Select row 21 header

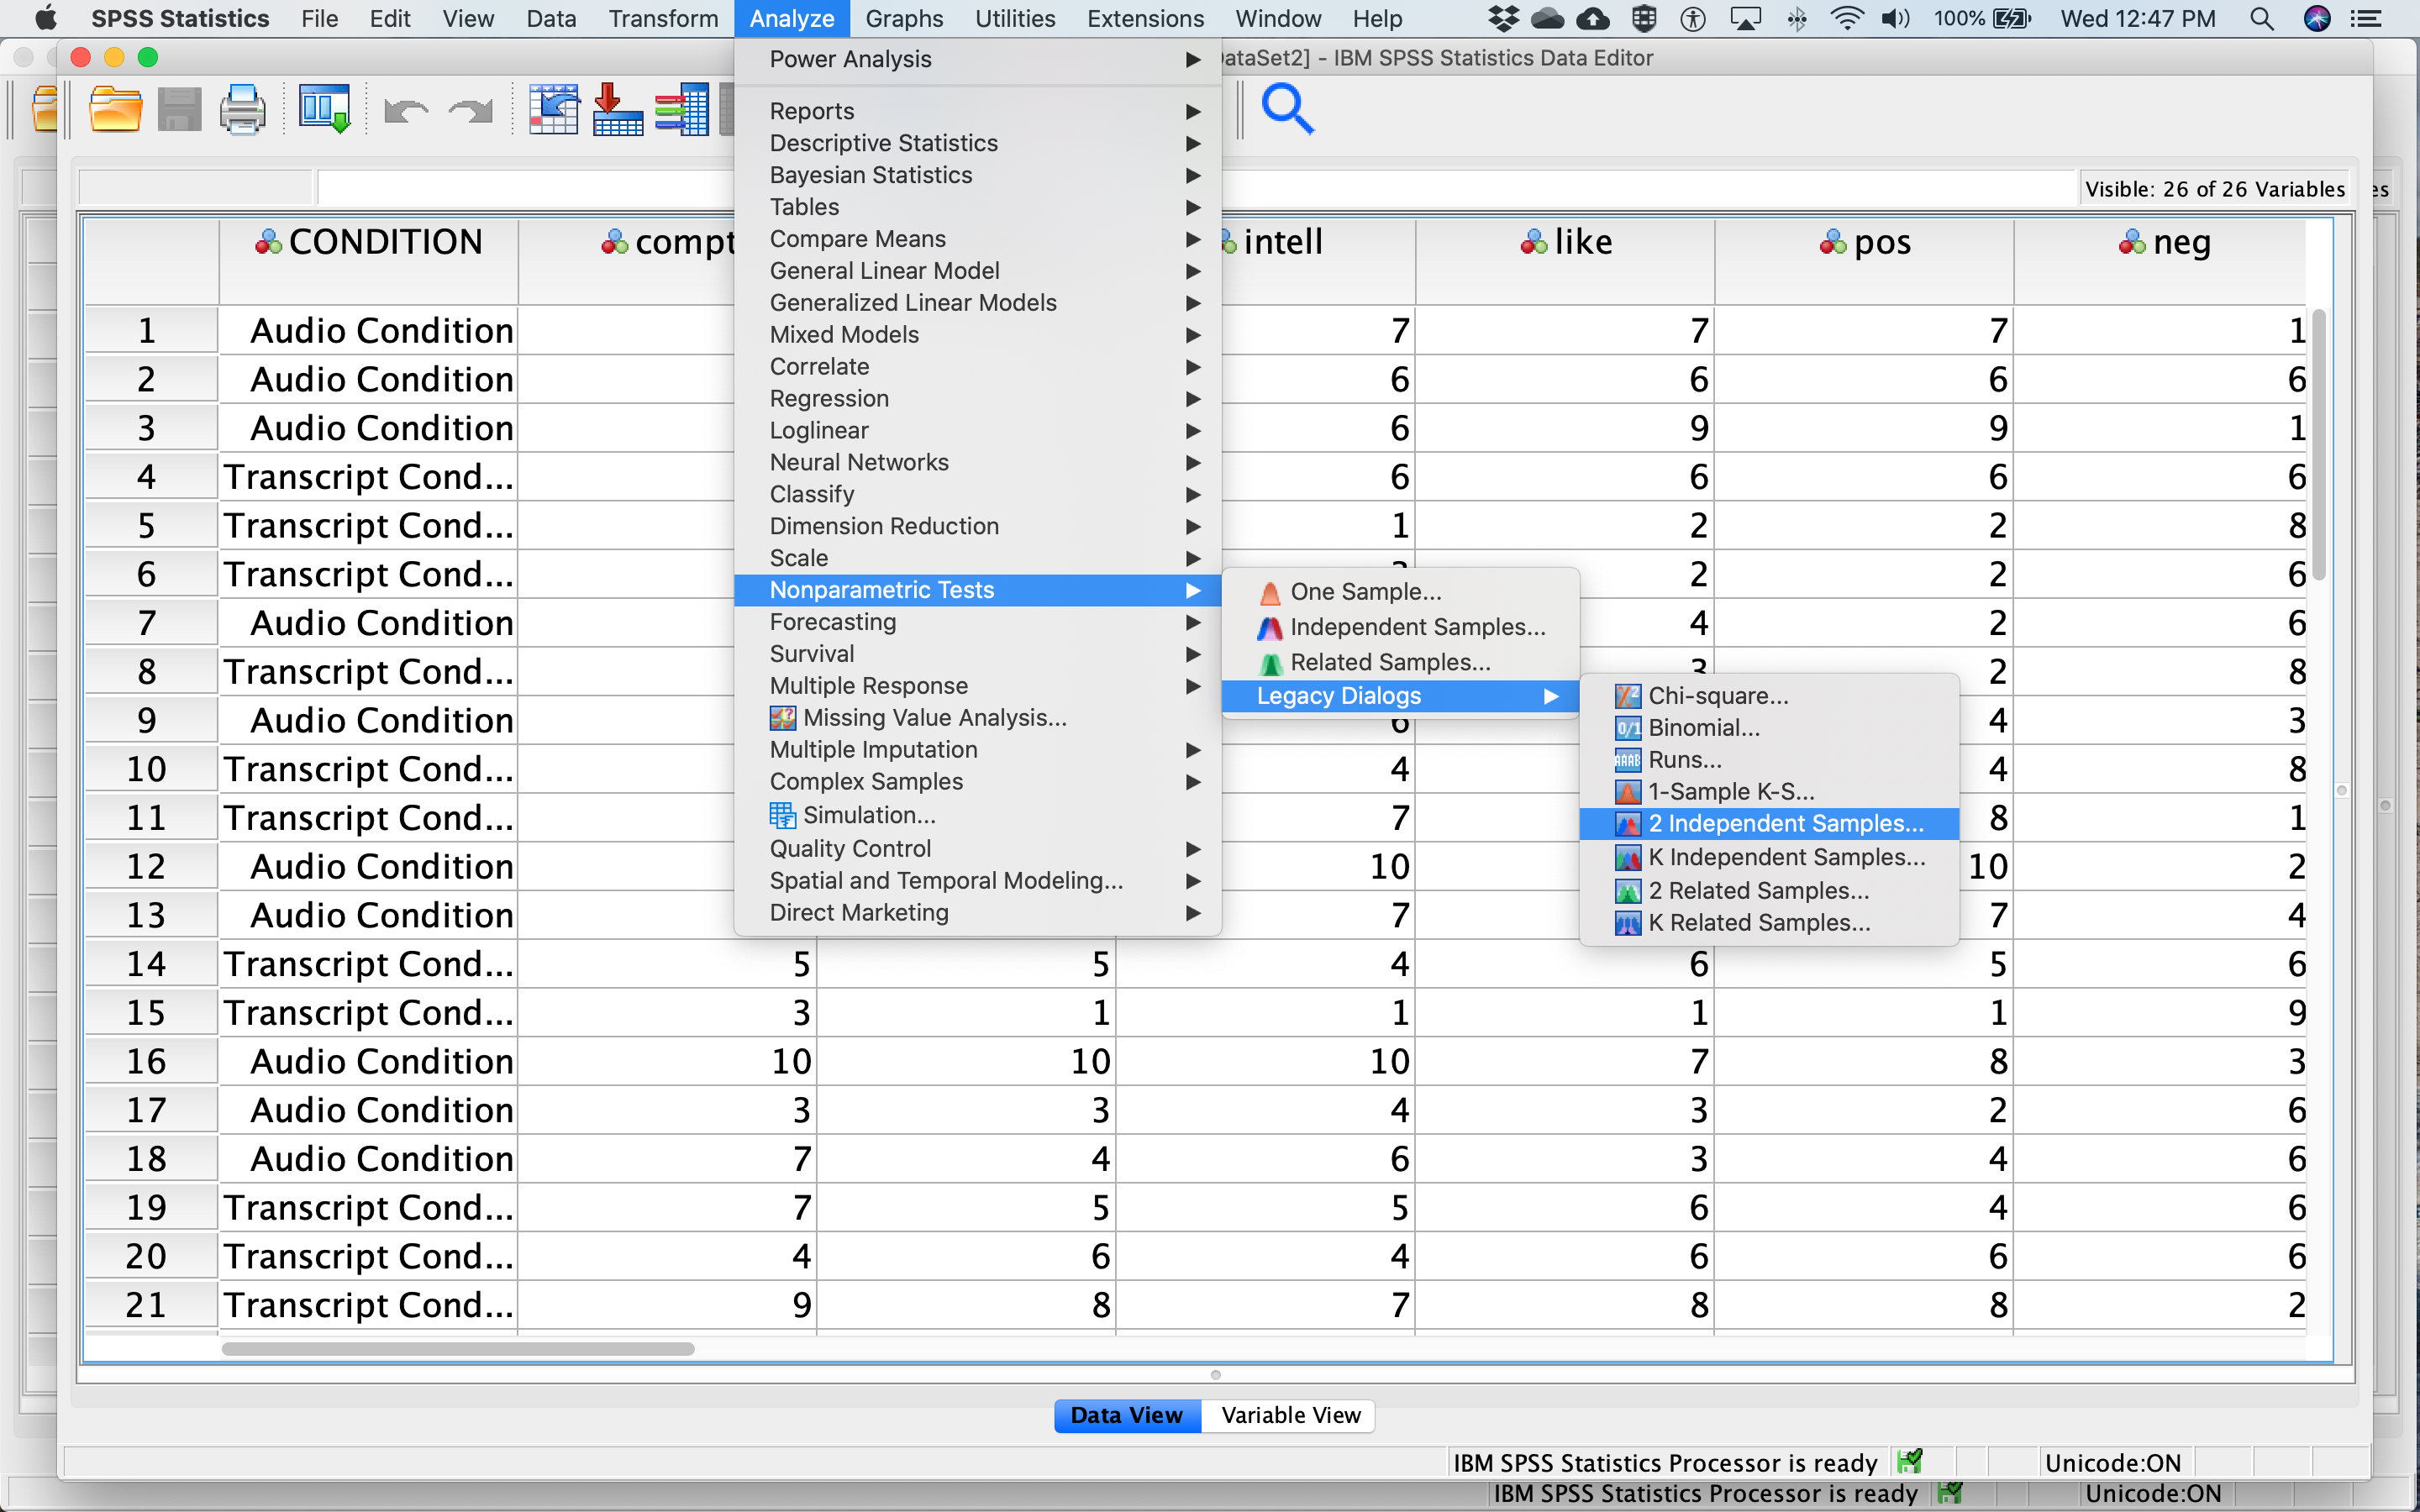click(x=150, y=1305)
